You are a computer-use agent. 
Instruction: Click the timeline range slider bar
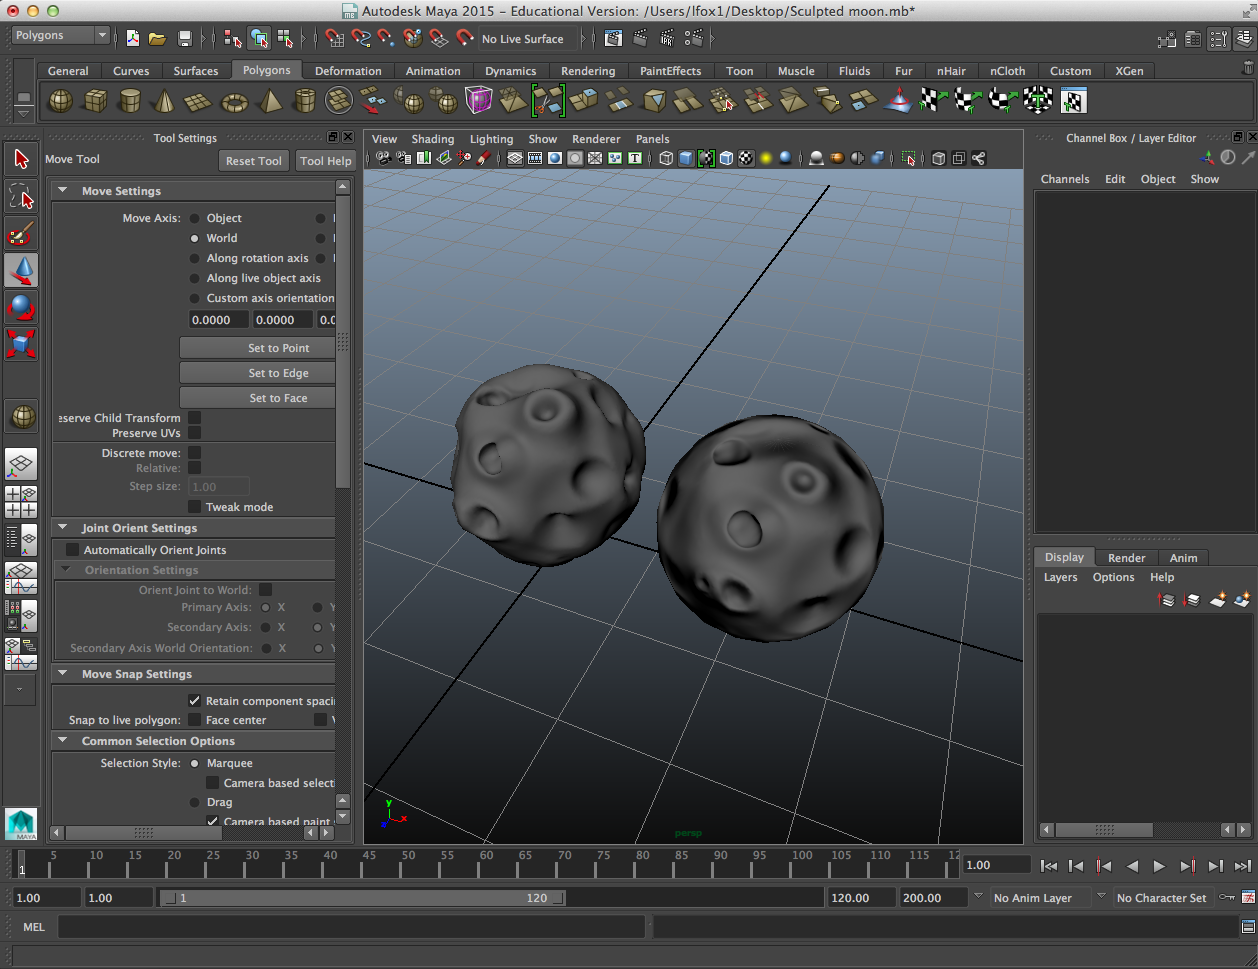[x=364, y=898]
